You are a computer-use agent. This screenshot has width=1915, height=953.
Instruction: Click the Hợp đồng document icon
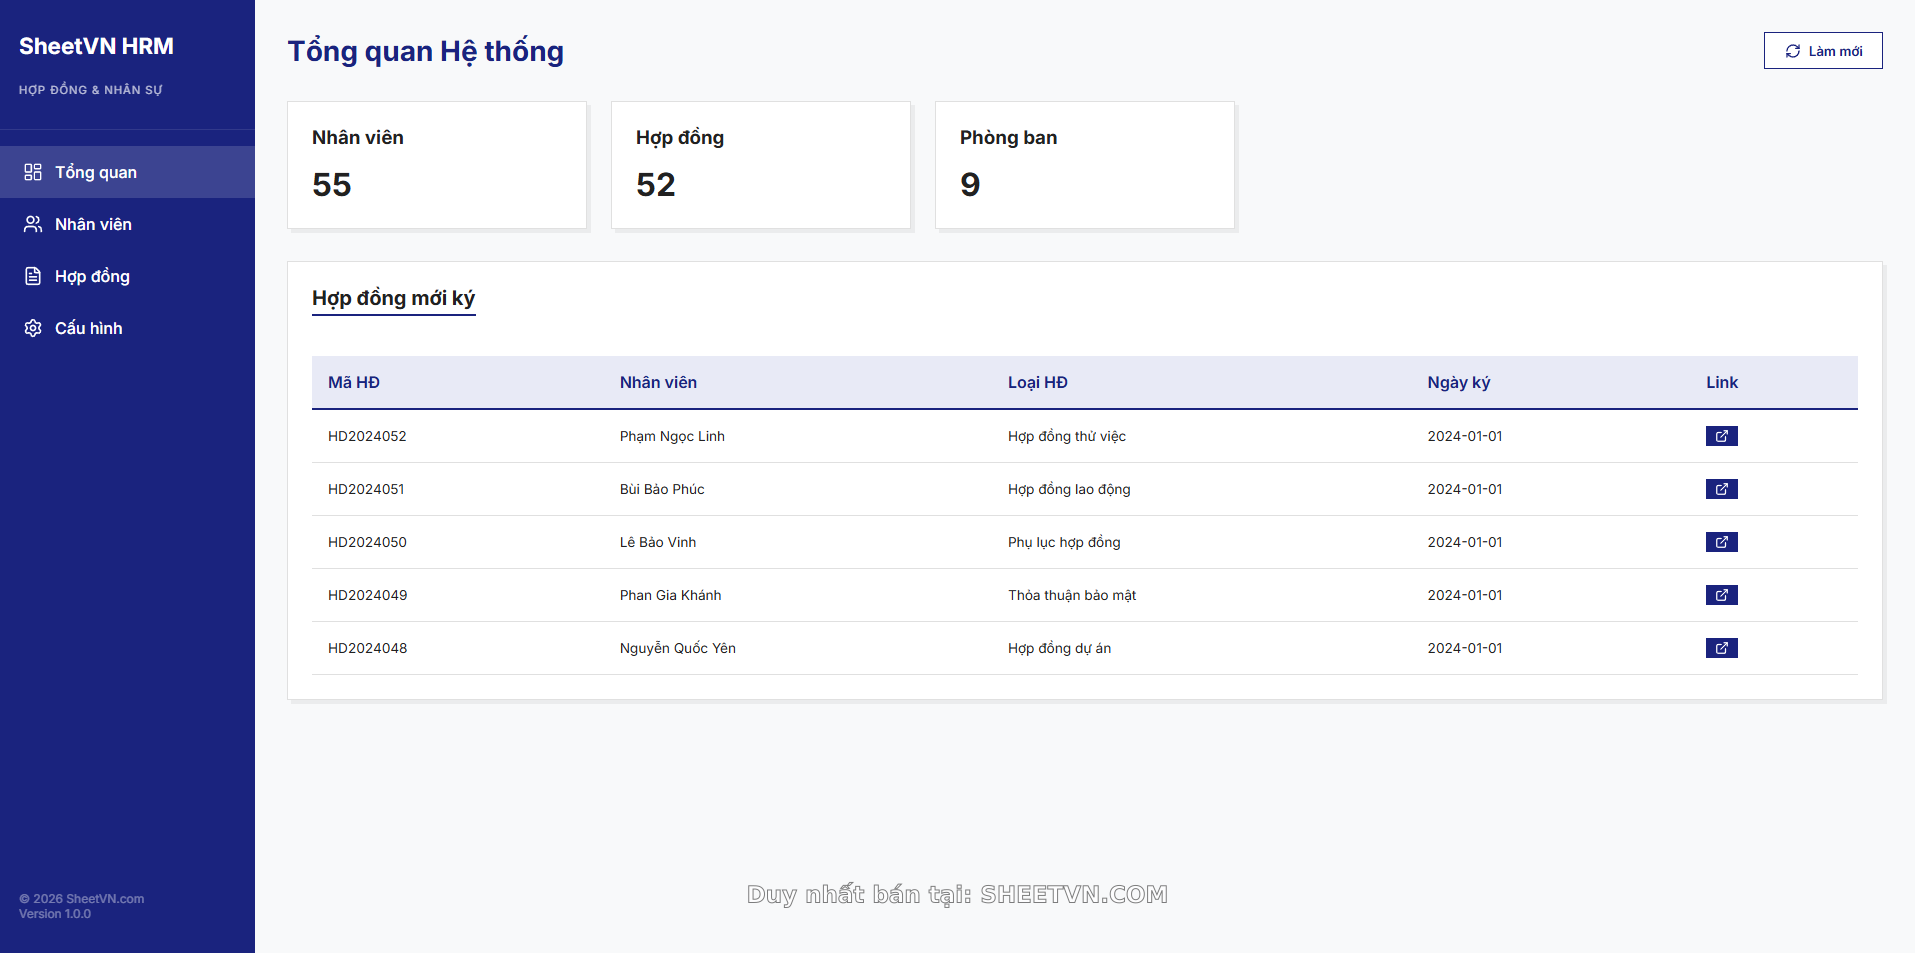(33, 276)
